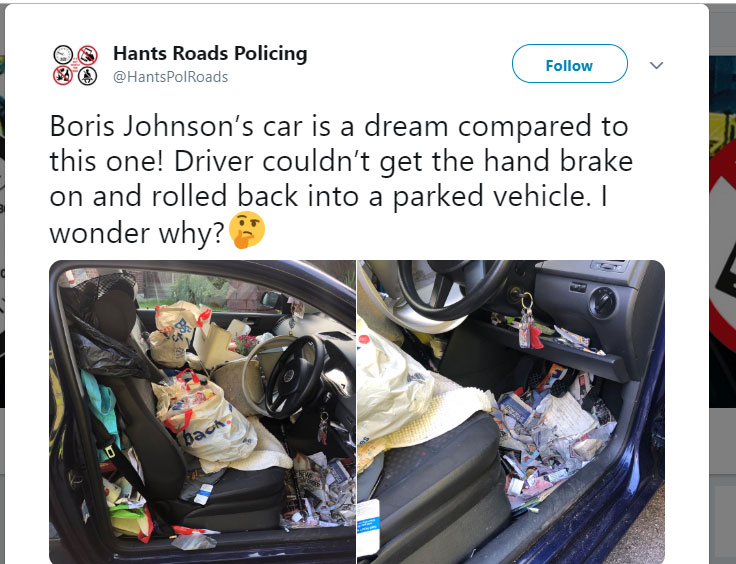Click the speedometer icon in the profile avatar
The width and height of the screenshot is (736, 564).
click(63, 55)
